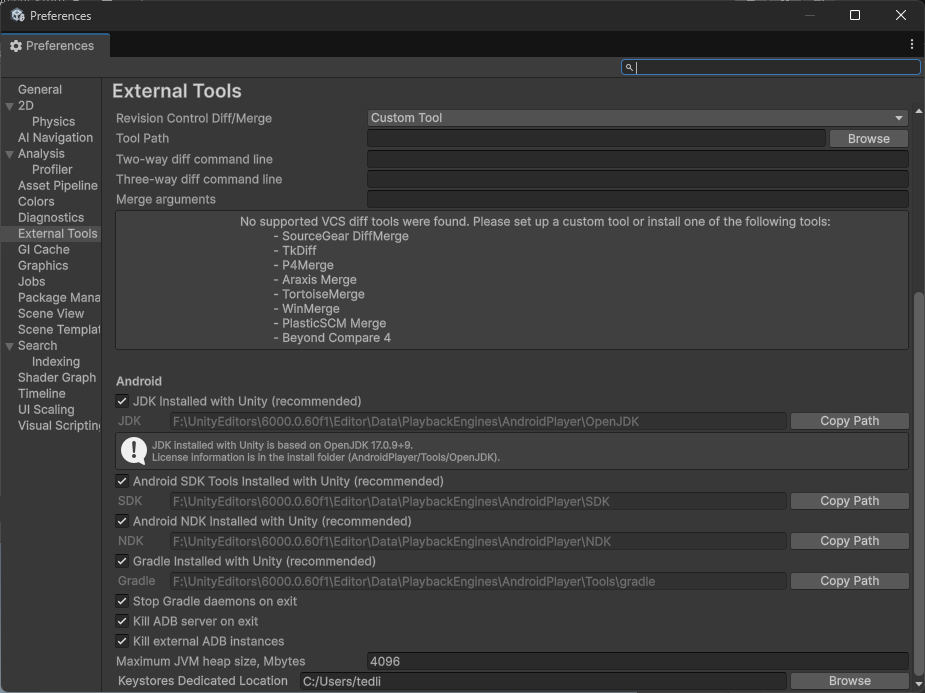This screenshot has width=925, height=693.
Task: Click Browse next to Tool Path
Action: tap(868, 138)
